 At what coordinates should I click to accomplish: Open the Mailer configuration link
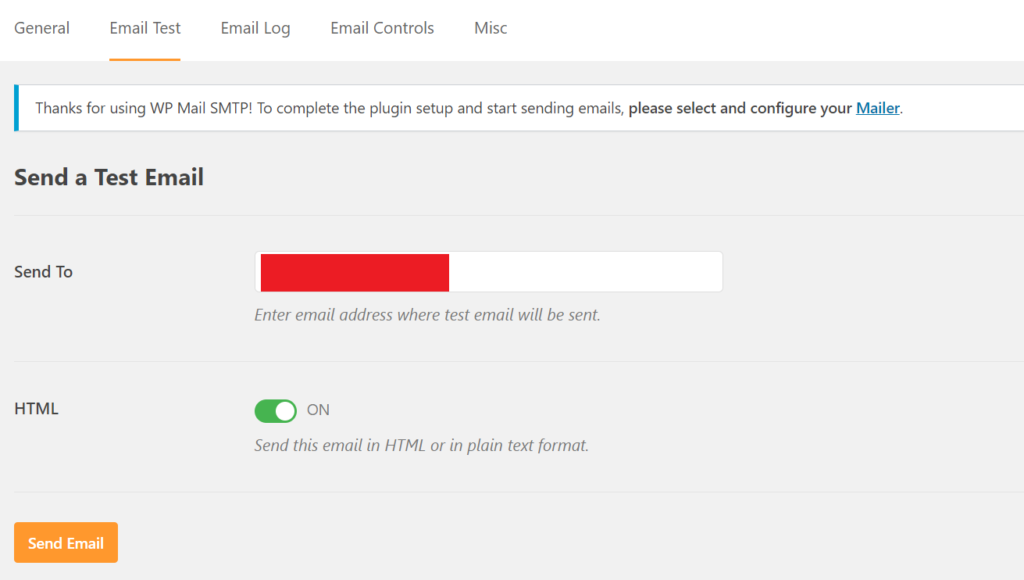click(x=877, y=108)
